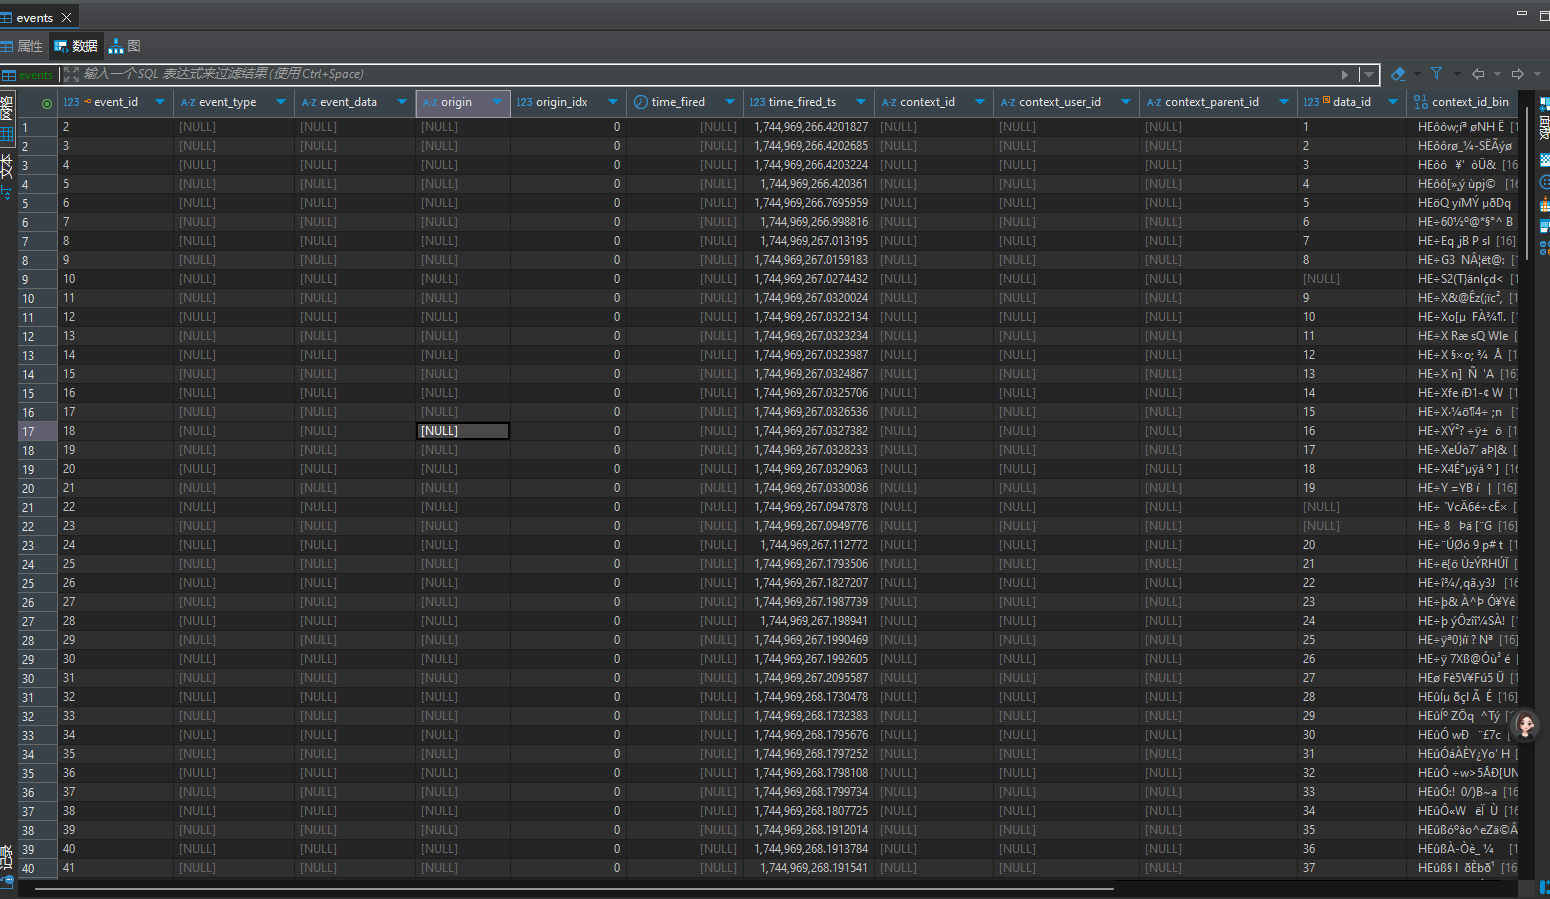Click the forward arrow in filter toolbar
The height and width of the screenshot is (899, 1550).
[x=1517, y=74]
